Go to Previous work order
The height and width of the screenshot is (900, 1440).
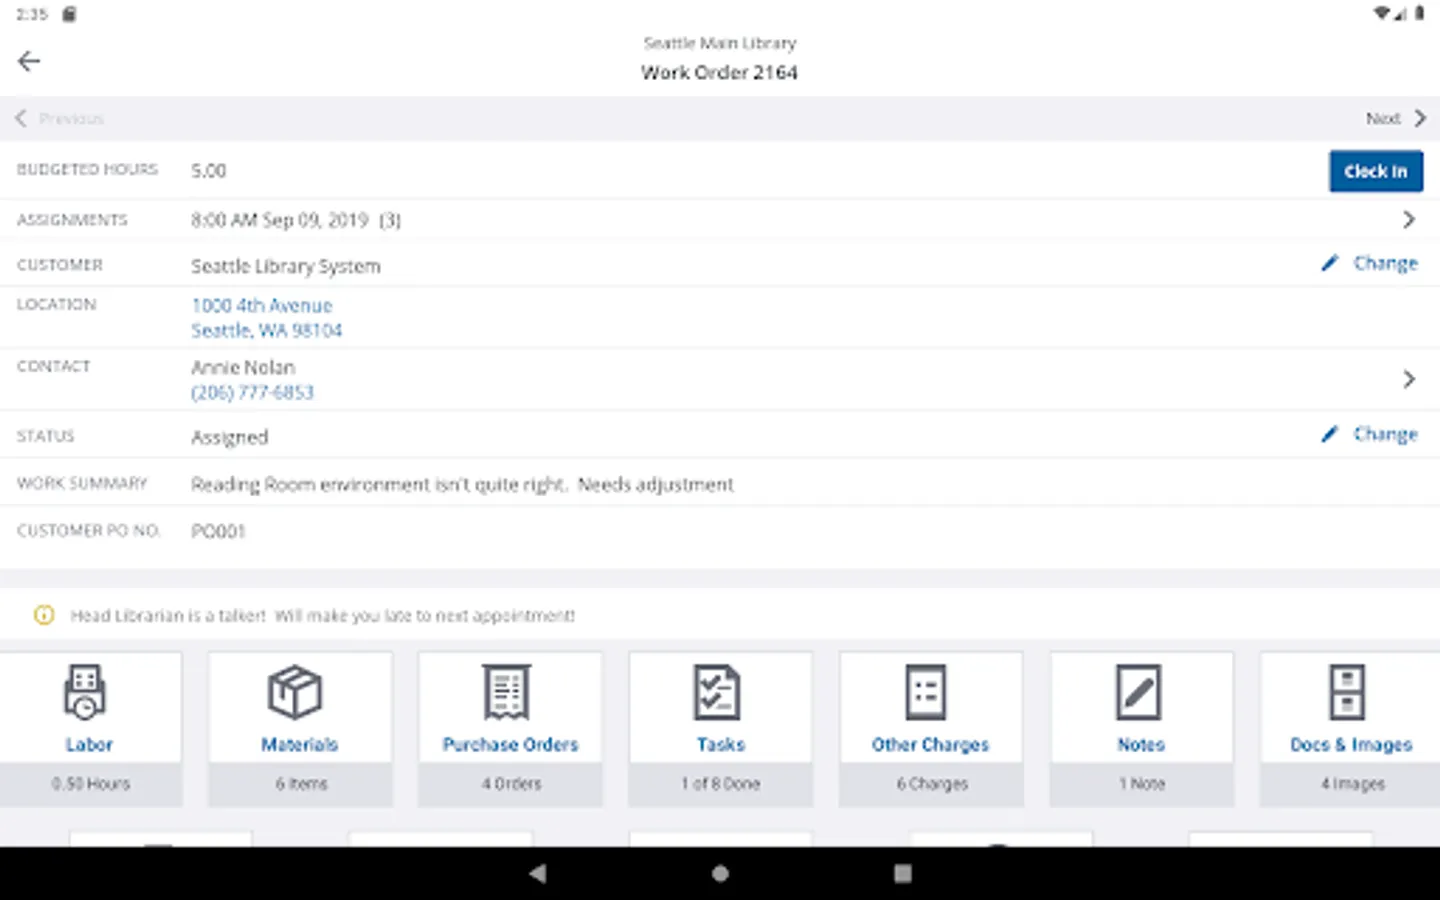tap(60, 119)
